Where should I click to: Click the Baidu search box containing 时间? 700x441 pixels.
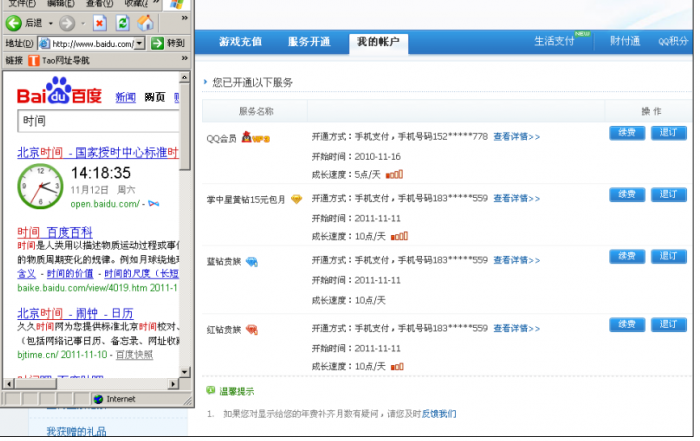point(98,121)
